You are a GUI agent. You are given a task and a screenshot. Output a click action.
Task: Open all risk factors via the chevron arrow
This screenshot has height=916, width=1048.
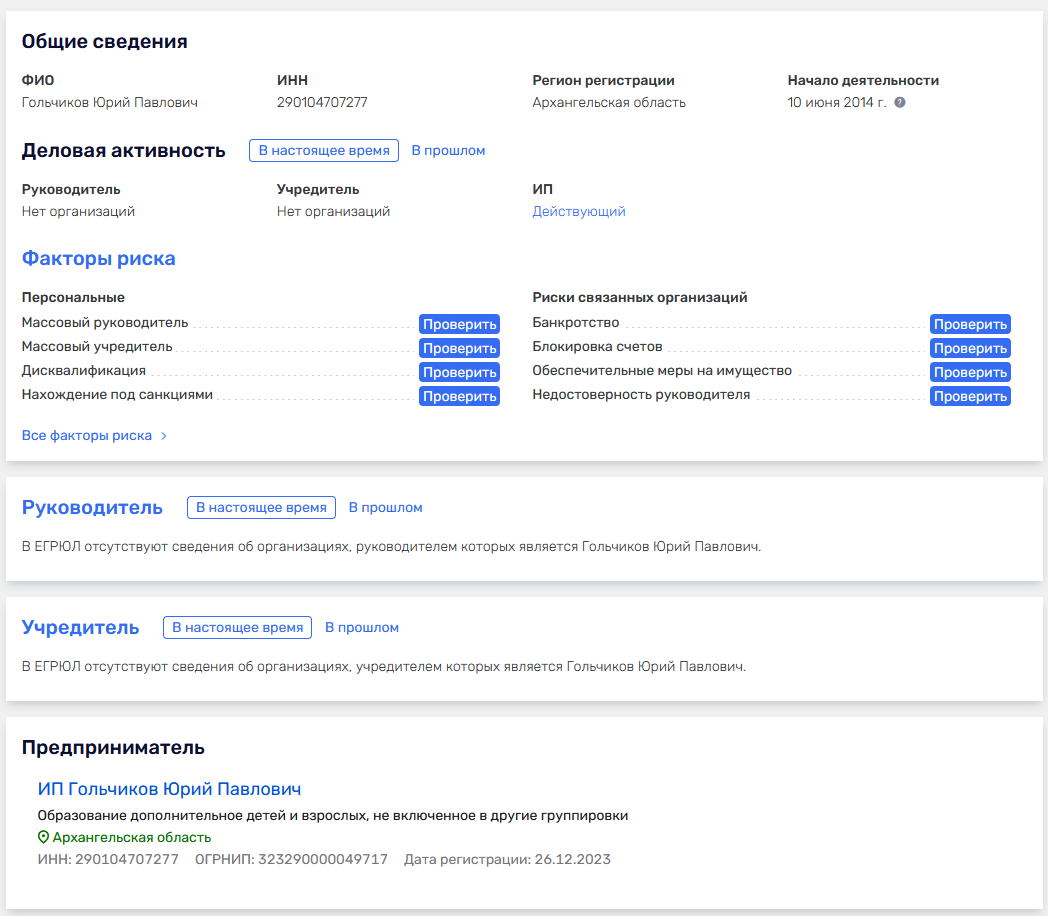click(x=164, y=435)
